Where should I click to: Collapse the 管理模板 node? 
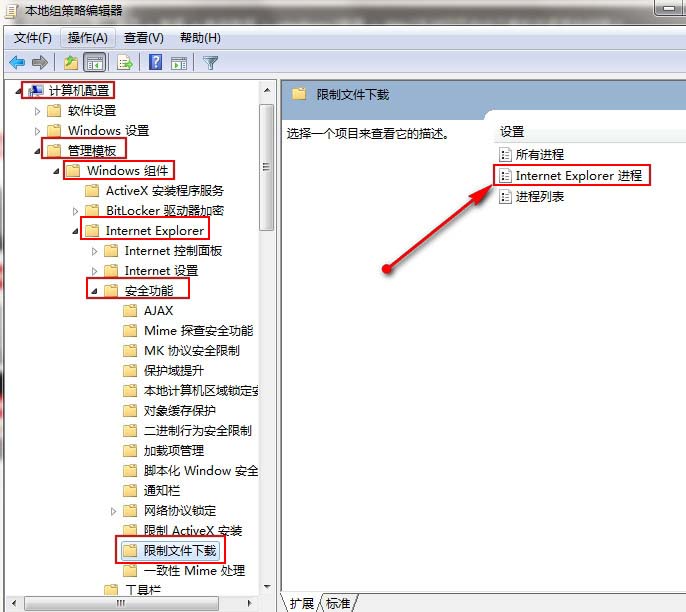pyautogui.click(x=37, y=151)
